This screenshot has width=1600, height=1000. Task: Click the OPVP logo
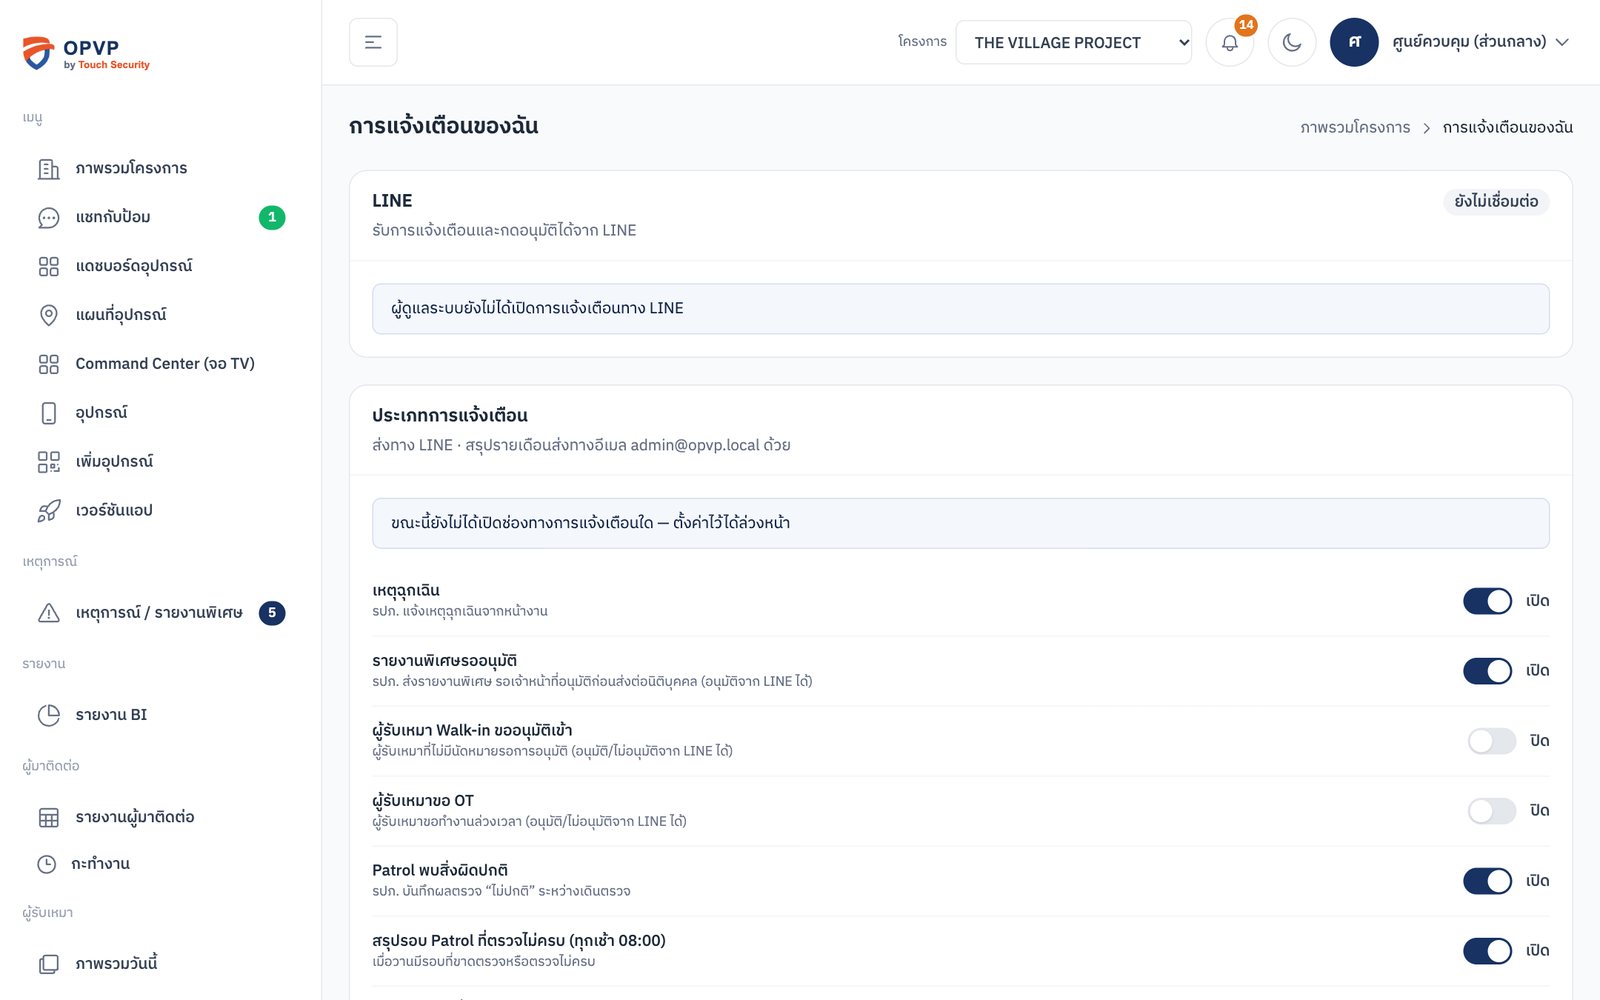[86, 53]
